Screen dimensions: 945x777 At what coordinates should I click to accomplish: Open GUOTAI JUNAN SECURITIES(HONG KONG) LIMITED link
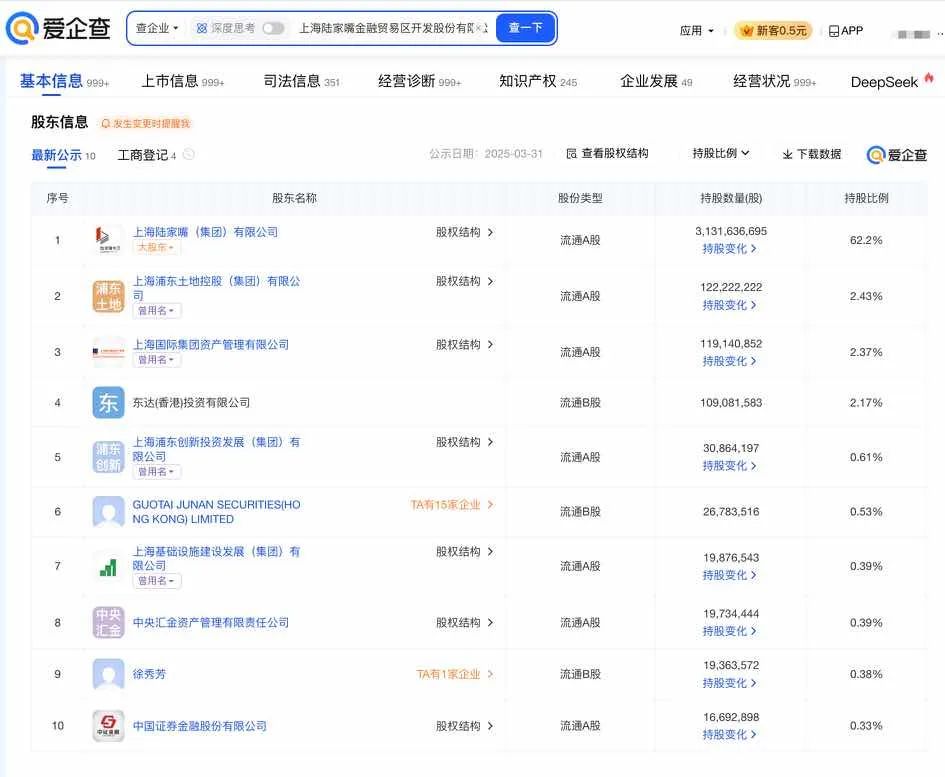coord(216,512)
